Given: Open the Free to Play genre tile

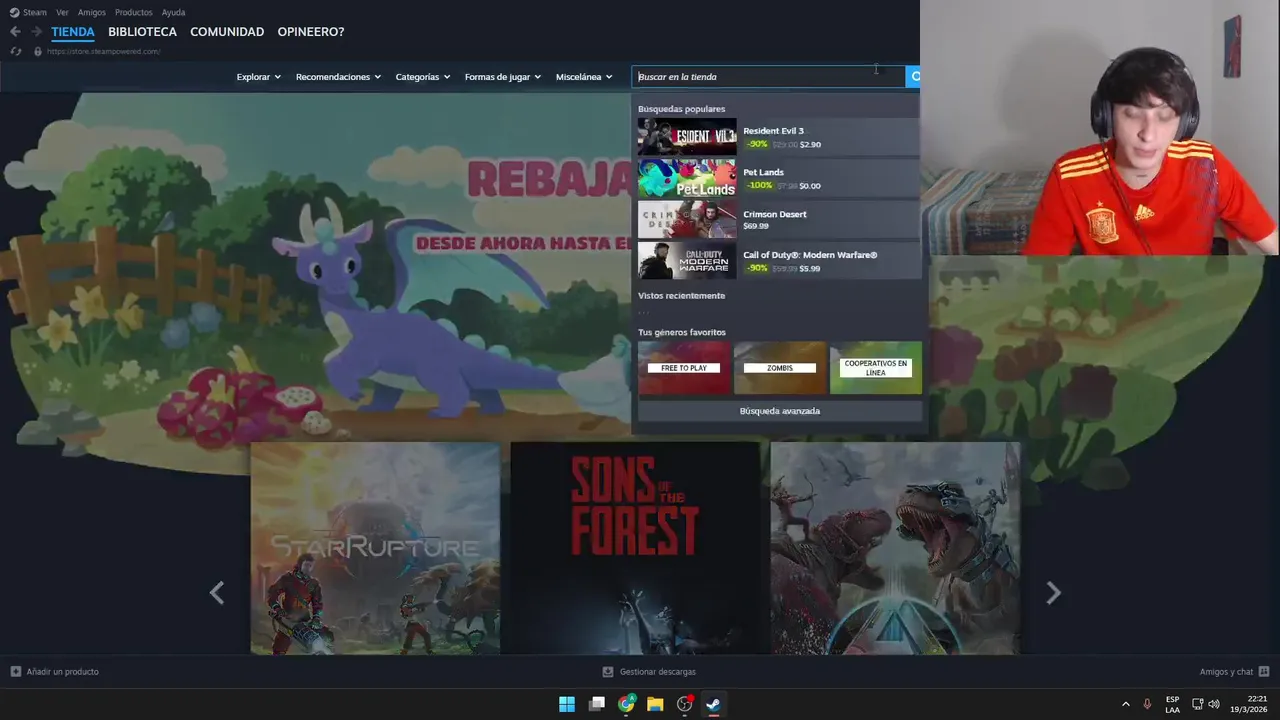Looking at the screenshot, I should click(x=684, y=368).
